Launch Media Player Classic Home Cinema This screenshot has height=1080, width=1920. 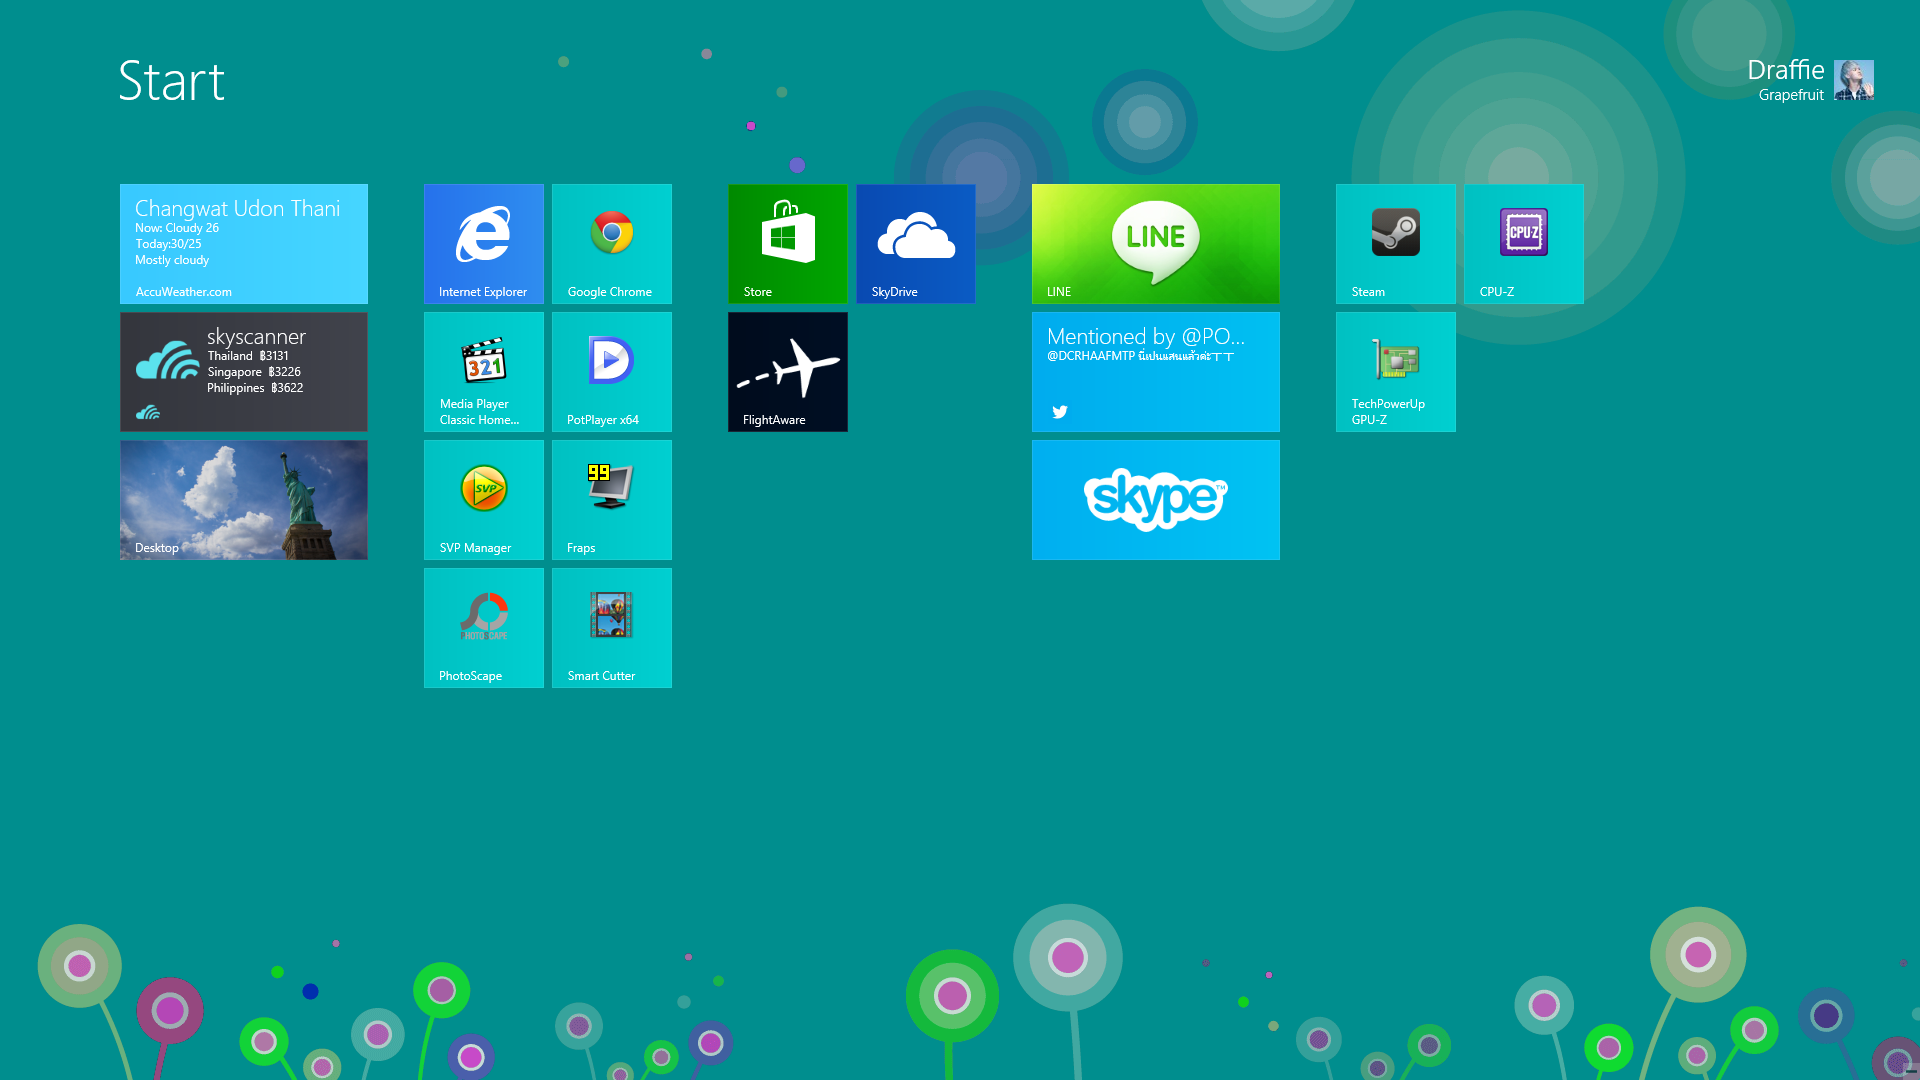[x=484, y=371]
